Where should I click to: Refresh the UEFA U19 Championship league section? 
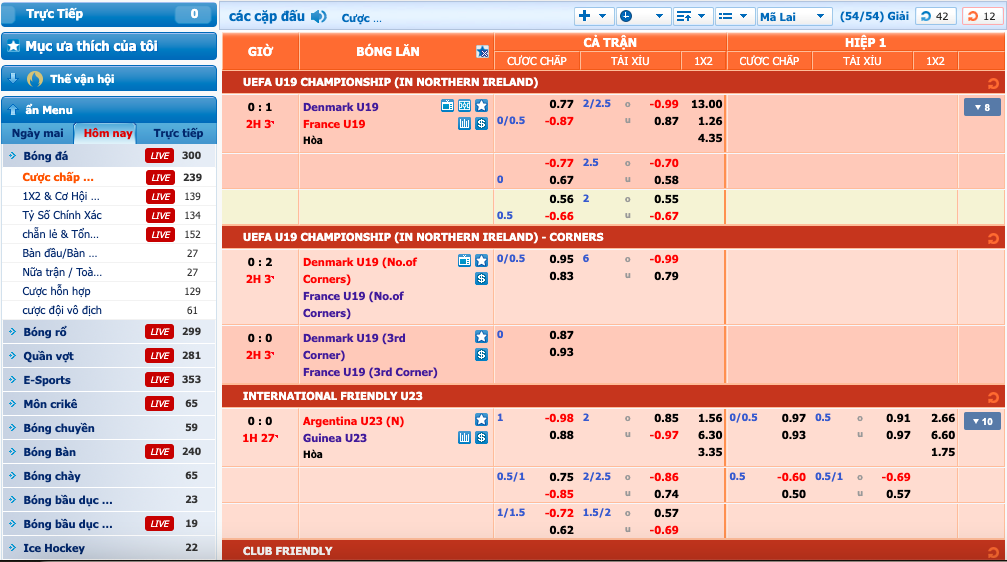coord(992,83)
